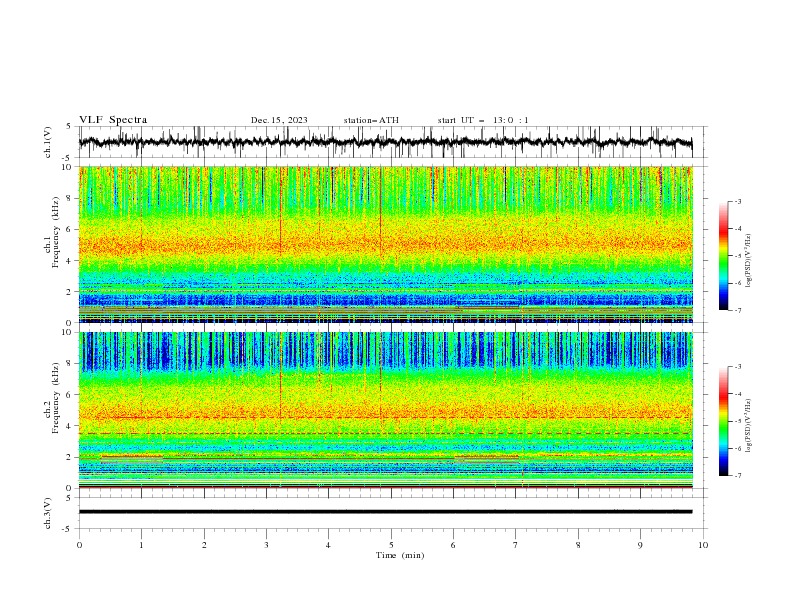Image resolution: width=792 pixels, height=612 pixels.
Task: Click the time axis tick label '5'
Action: tap(391, 545)
